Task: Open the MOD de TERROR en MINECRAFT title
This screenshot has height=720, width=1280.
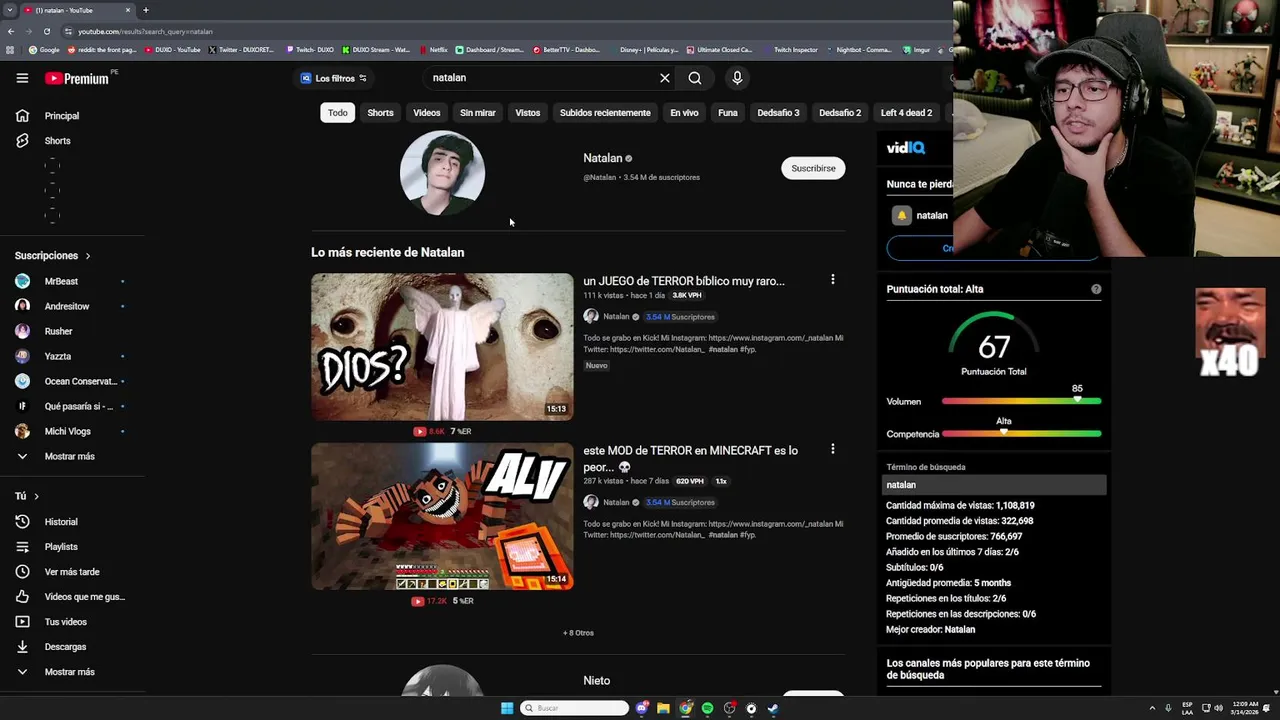Action: tap(691, 459)
